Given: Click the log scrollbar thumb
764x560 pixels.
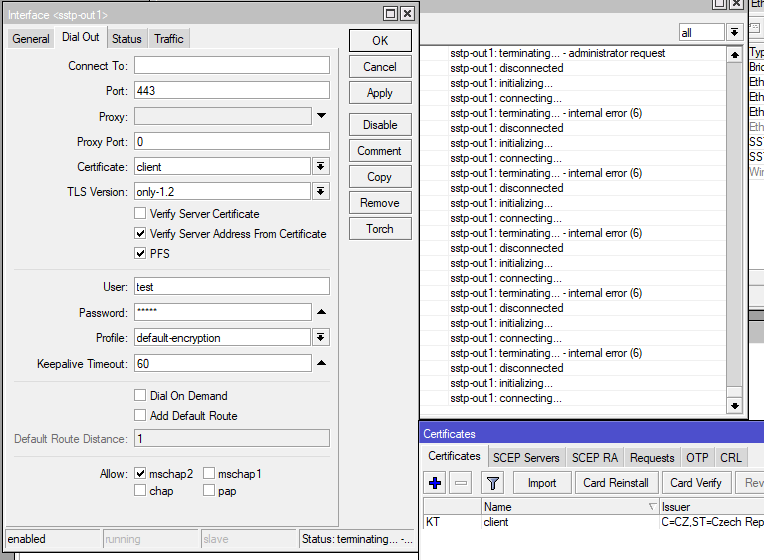Looking at the screenshot, I should pos(734,392).
